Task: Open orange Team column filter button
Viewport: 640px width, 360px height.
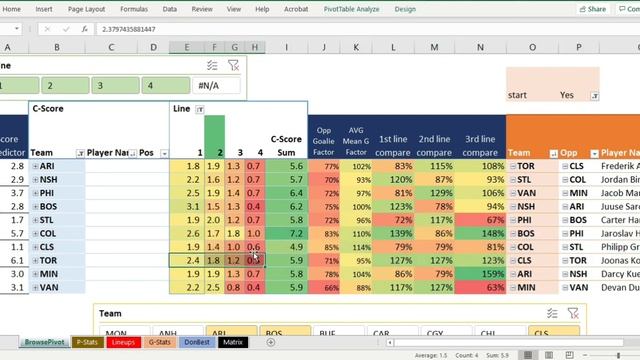Action: click(553, 153)
